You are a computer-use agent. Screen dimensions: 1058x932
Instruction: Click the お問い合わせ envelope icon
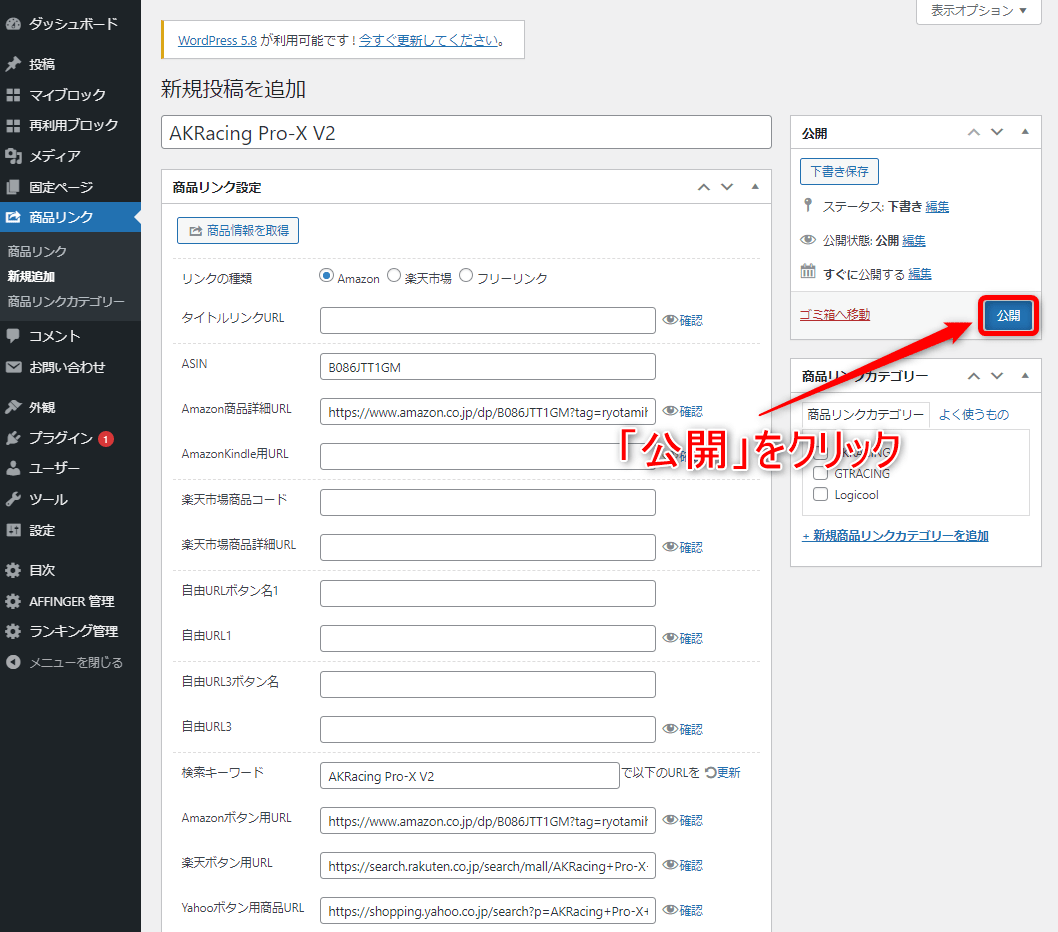tap(13, 367)
